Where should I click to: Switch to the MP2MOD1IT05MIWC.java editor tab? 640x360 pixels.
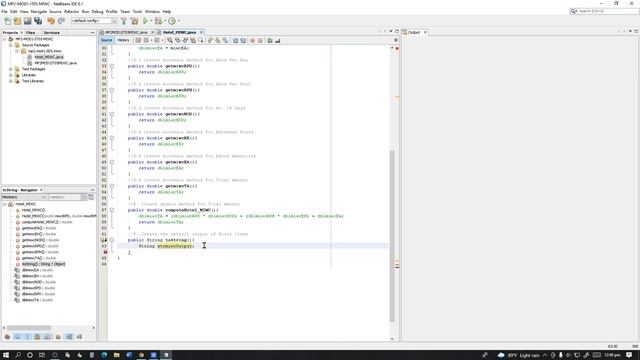click(126, 32)
